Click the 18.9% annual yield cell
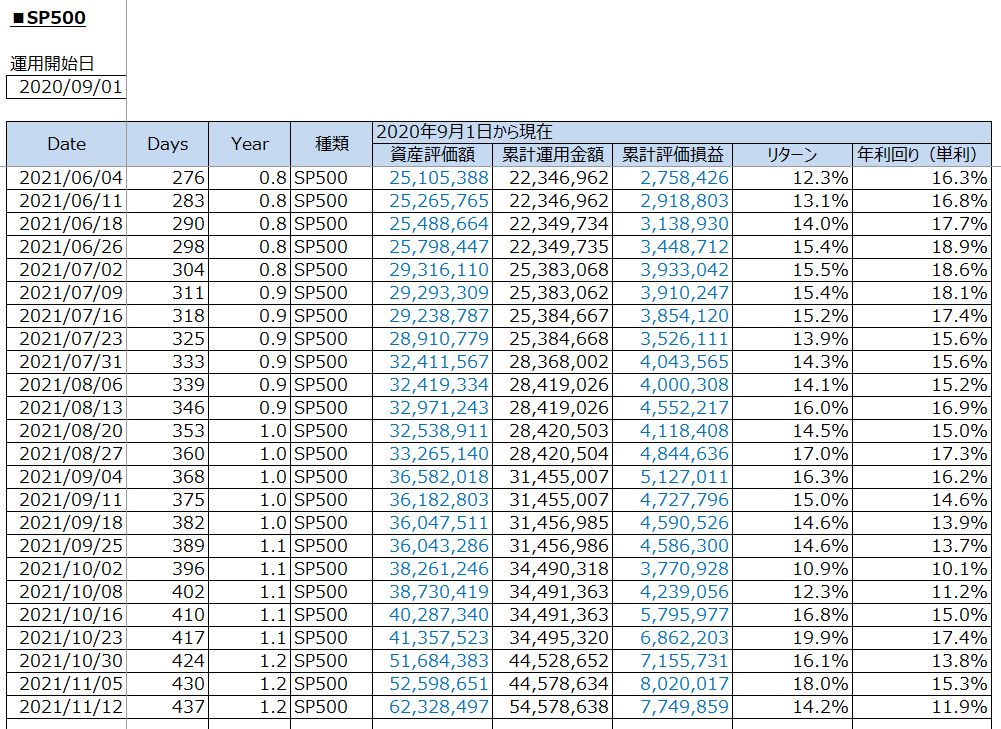 click(x=922, y=247)
